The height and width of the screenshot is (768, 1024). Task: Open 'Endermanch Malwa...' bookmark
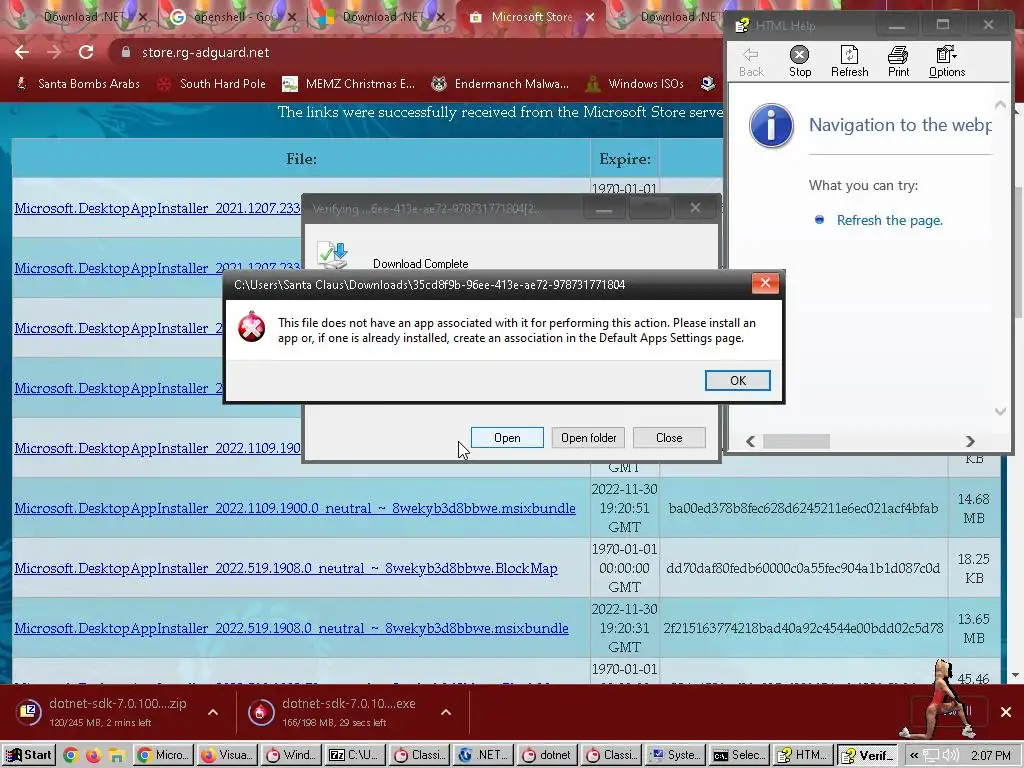pos(500,84)
